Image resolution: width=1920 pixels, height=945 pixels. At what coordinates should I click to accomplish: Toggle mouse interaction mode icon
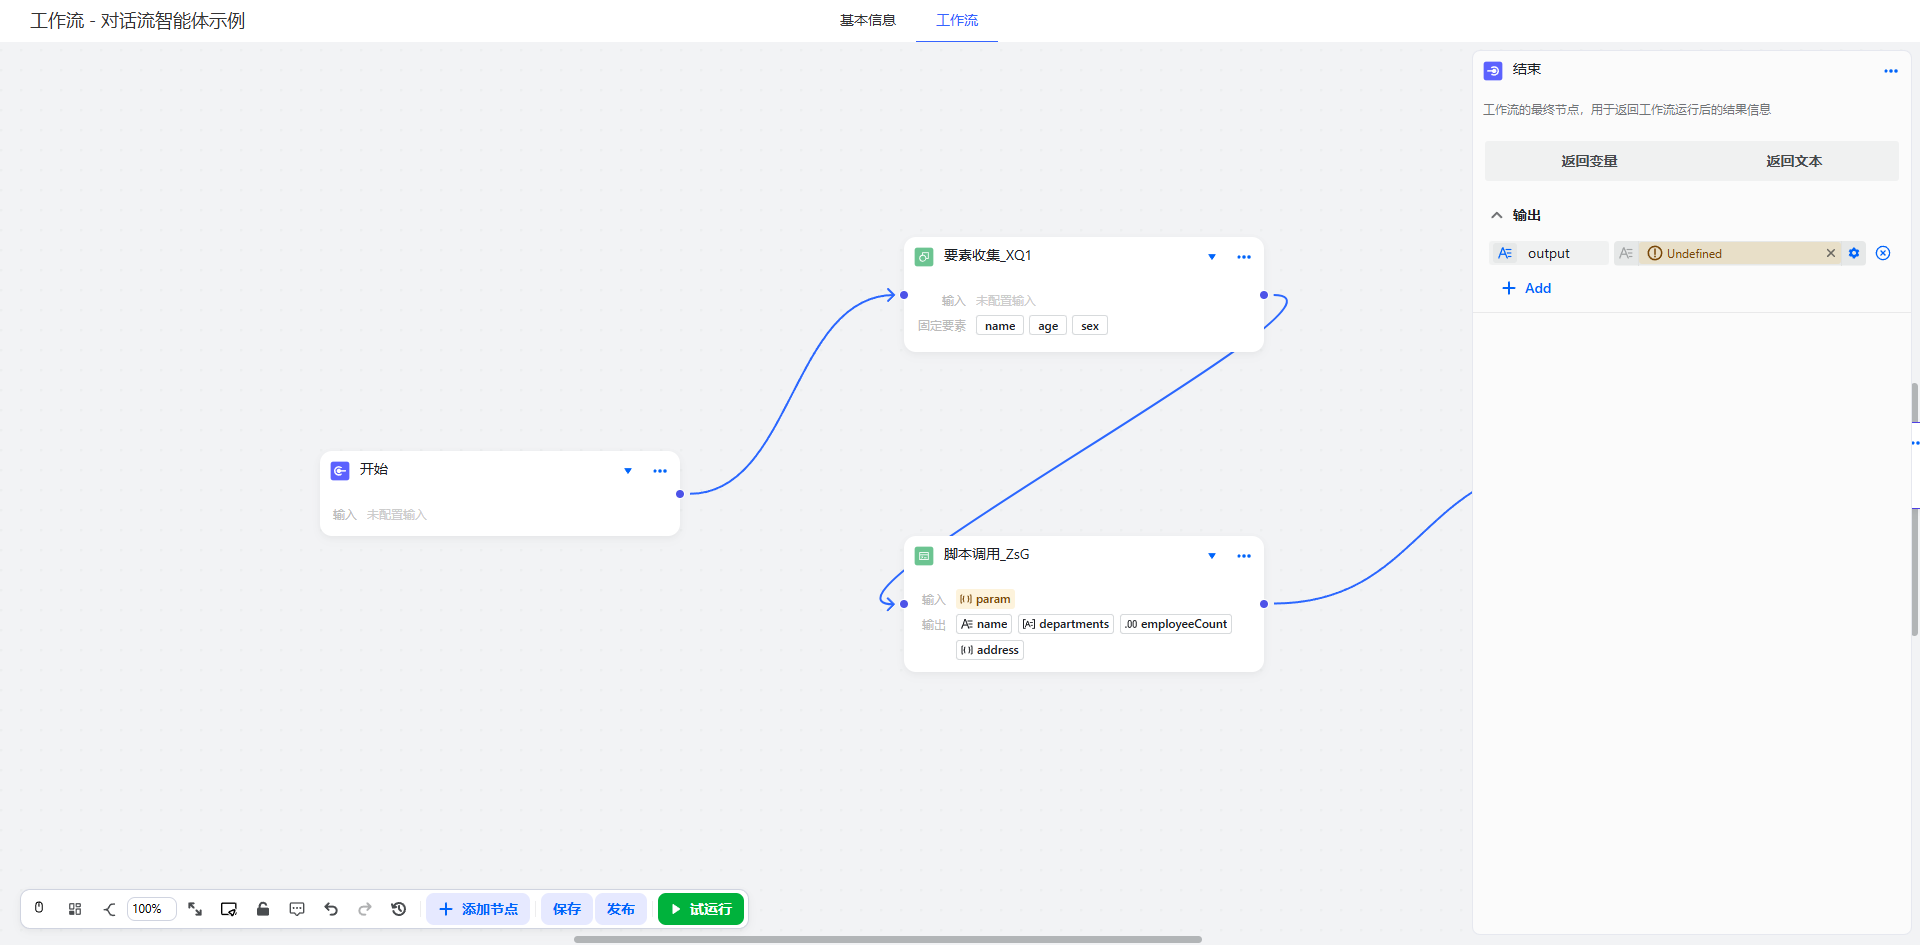39,908
